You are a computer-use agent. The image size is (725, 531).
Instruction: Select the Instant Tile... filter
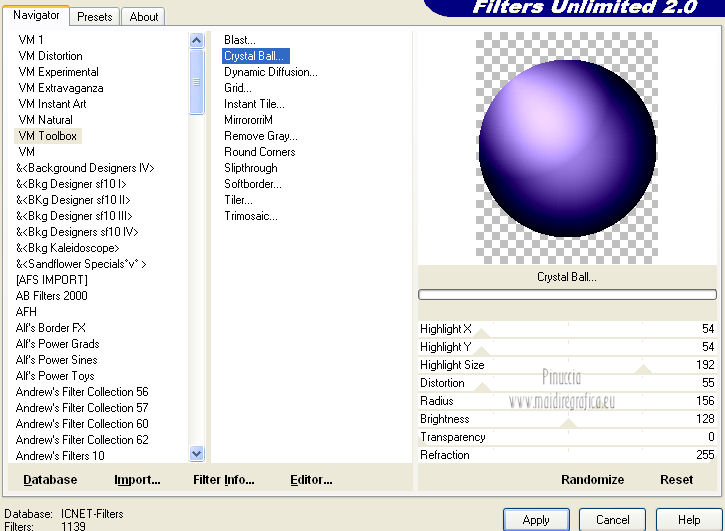tap(254, 104)
